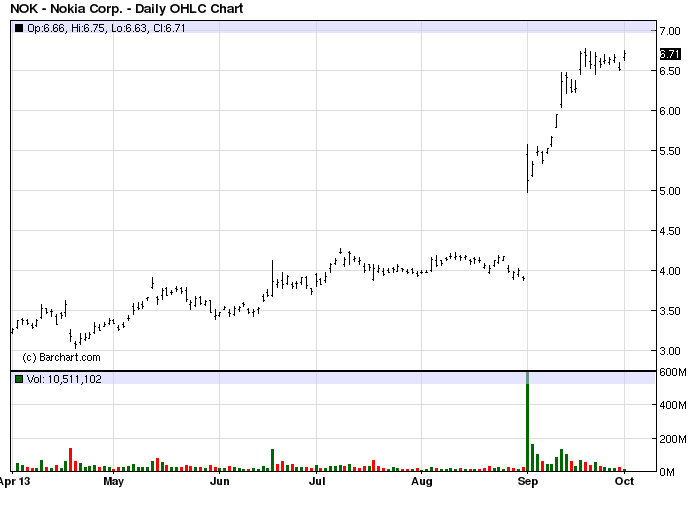The height and width of the screenshot is (512, 700).
Task: Click the 'Sep' date axis label
Action: pyautogui.click(x=528, y=481)
